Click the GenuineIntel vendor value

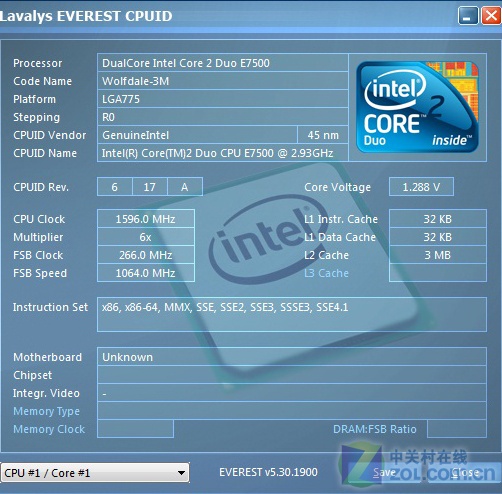pyautogui.click(x=197, y=135)
